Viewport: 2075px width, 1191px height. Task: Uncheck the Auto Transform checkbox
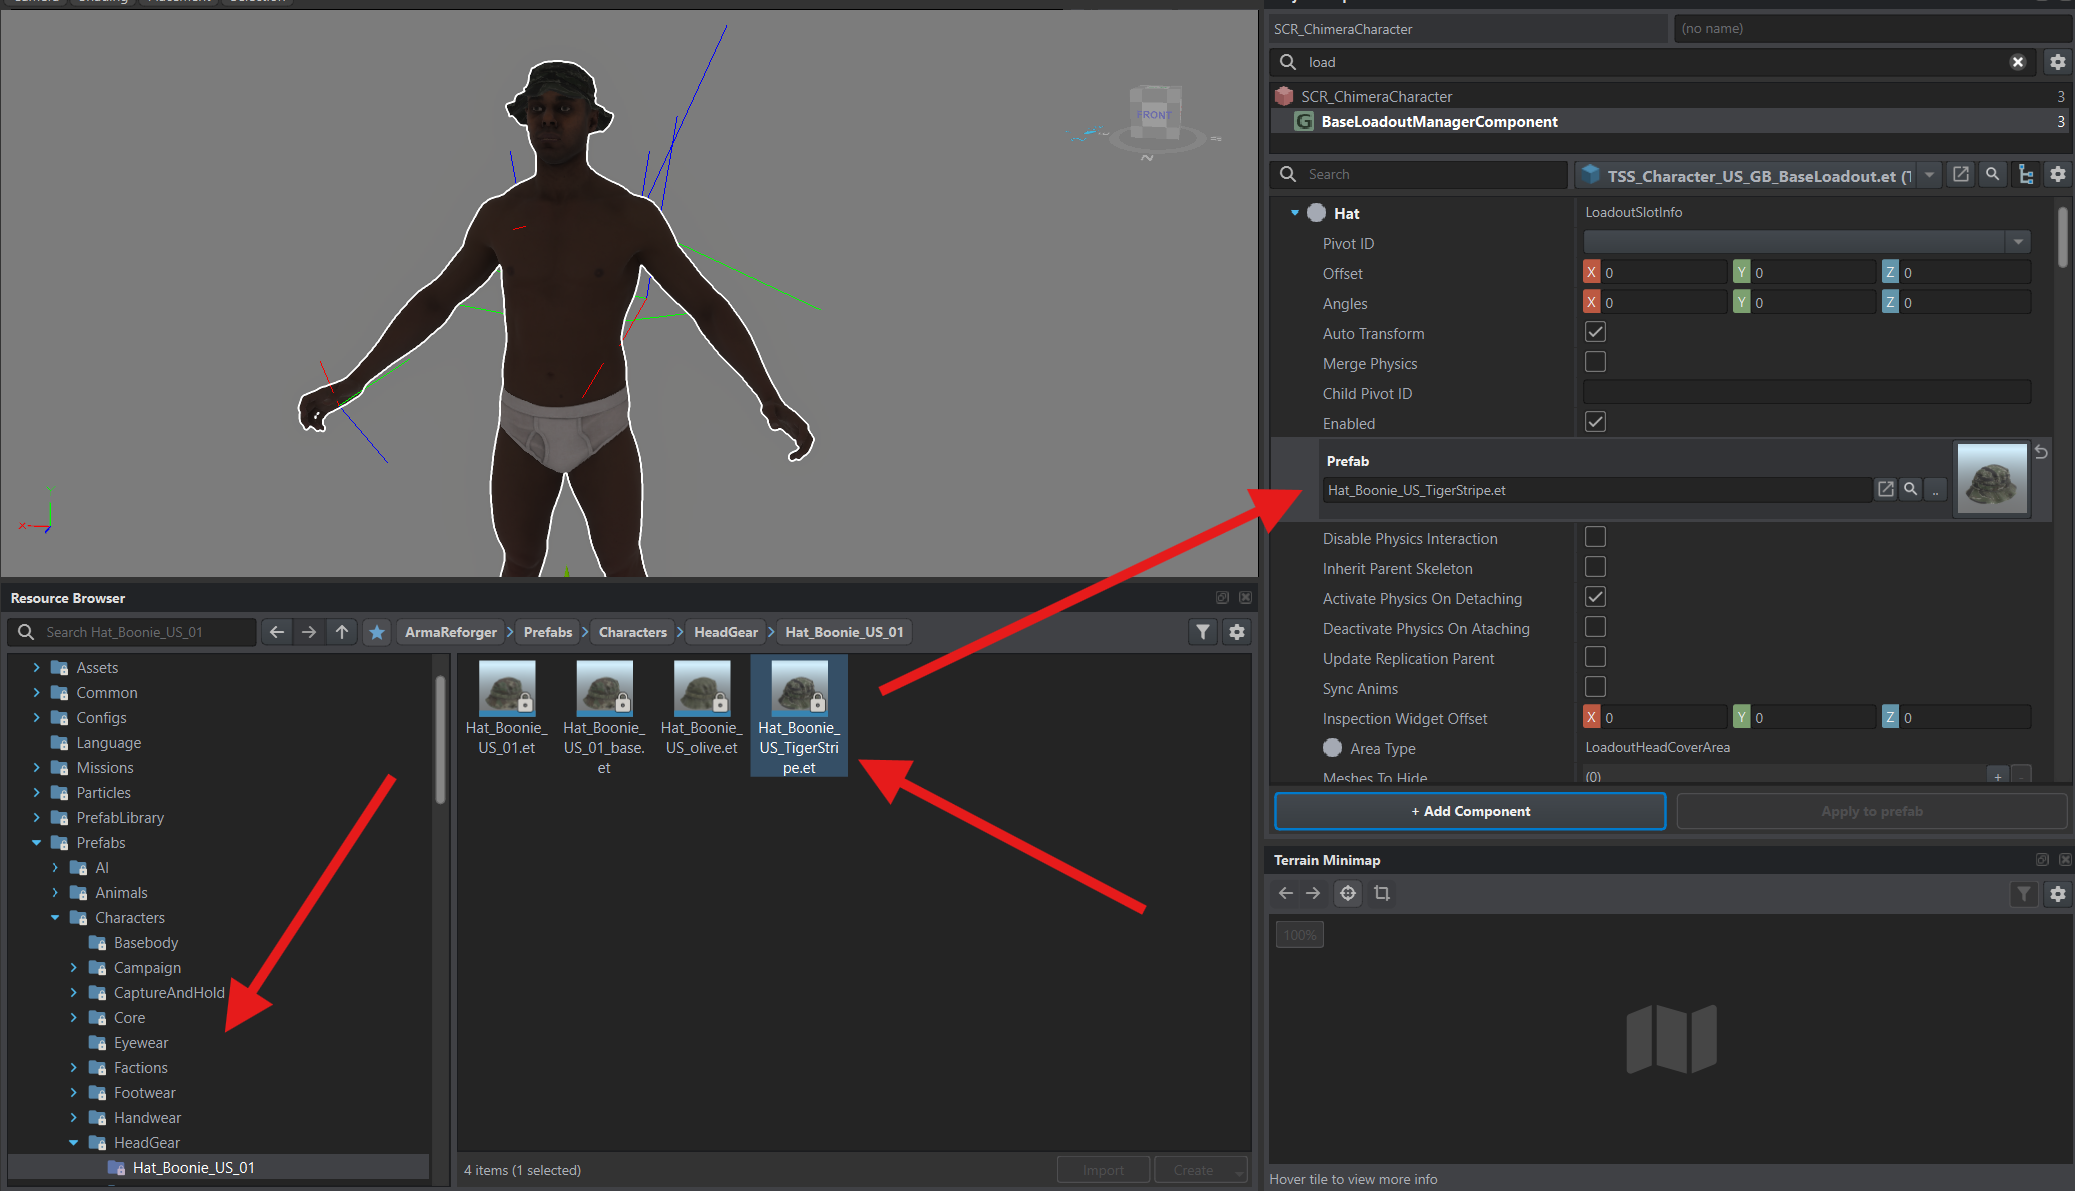(1595, 332)
